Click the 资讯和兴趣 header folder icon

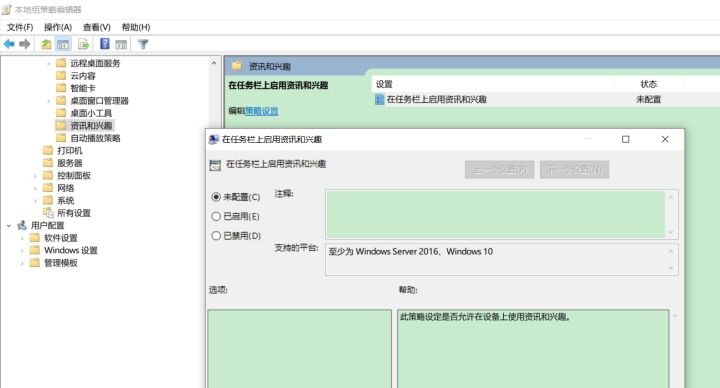click(x=237, y=66)
